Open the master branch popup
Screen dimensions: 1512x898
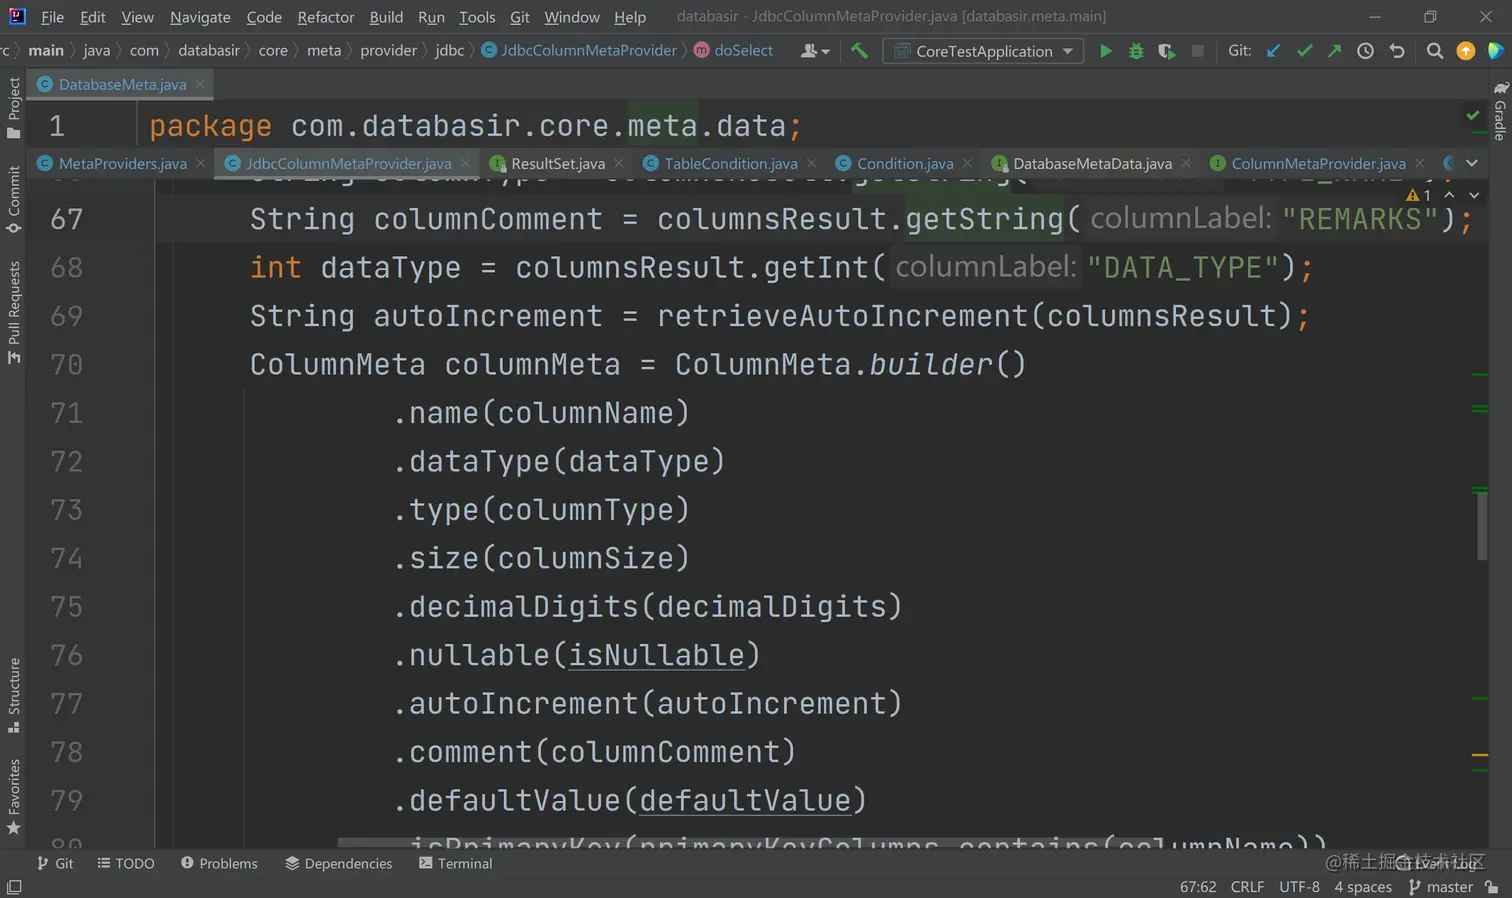point(1440,887)
